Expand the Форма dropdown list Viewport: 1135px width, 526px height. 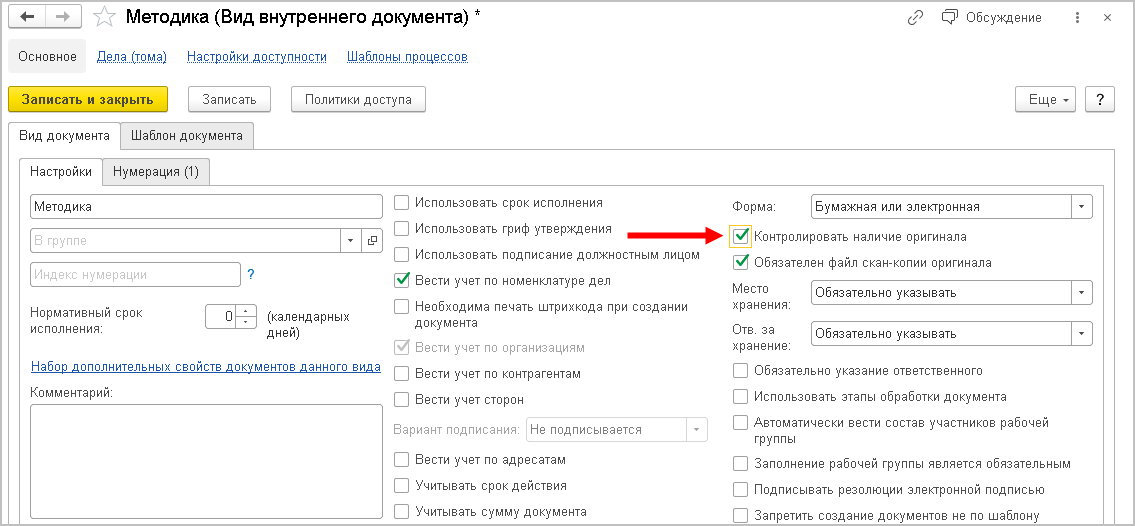[1081, 207]
